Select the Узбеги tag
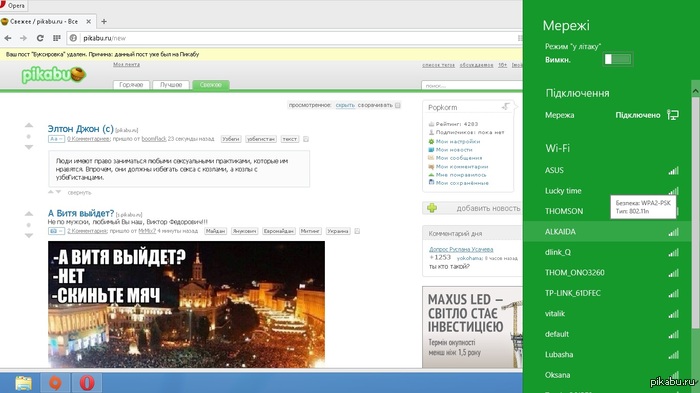Screen dimensions: 700x393 click(x=231, y=139)
